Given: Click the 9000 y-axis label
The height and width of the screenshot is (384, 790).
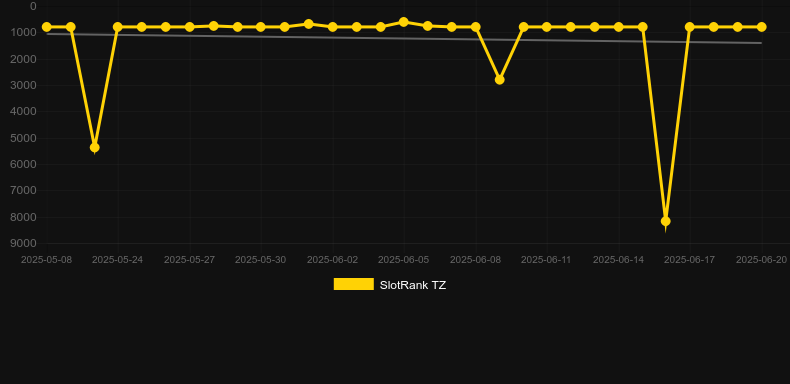Looking at the screenshot, I should tap(24, 243).
